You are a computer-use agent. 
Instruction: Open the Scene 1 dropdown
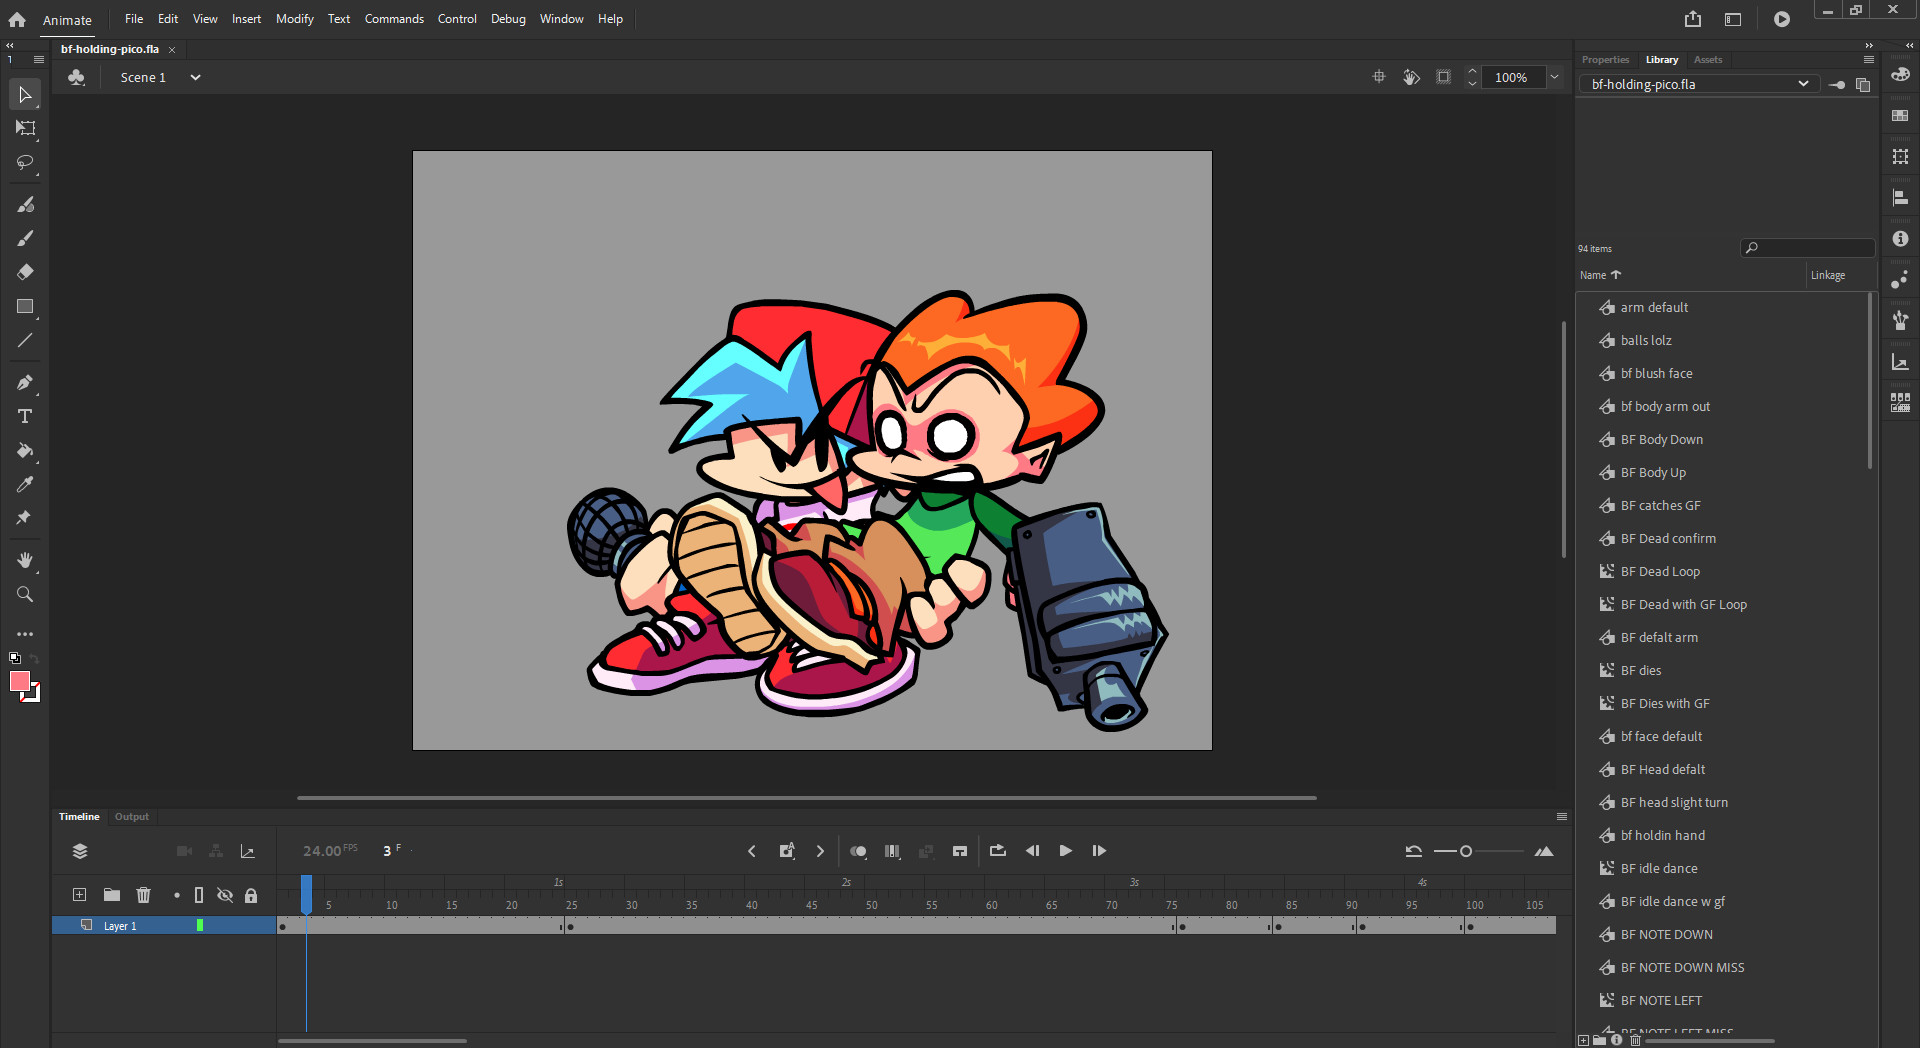(x=195, y=77)
